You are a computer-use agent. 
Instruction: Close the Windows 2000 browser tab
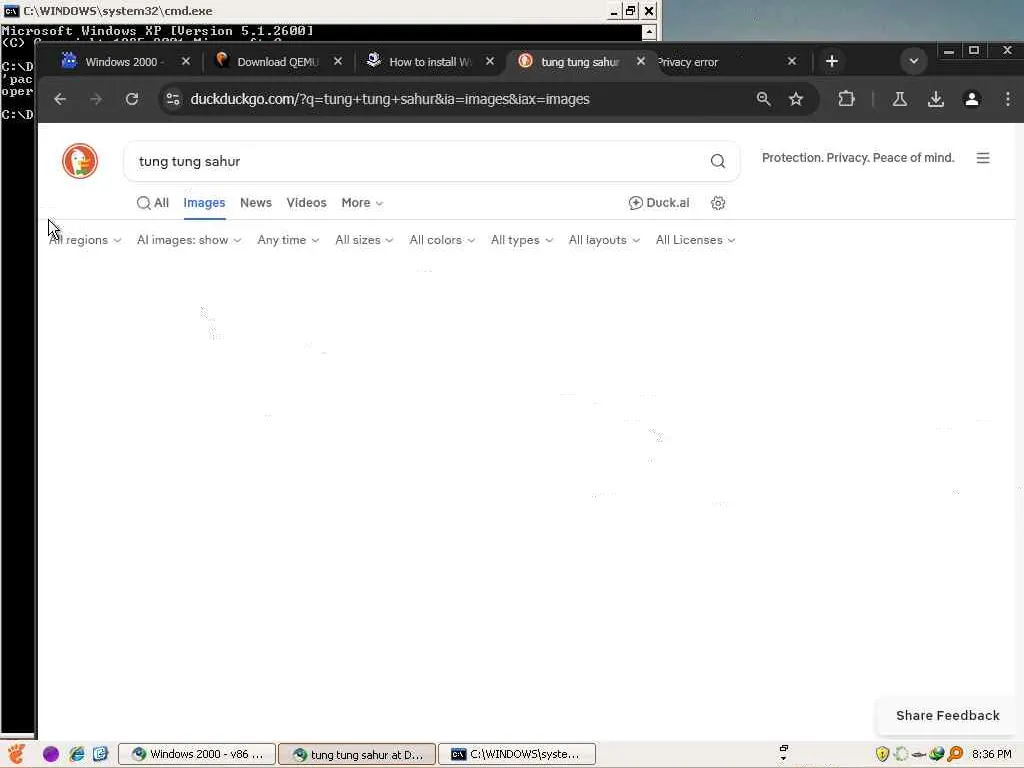click(186, 61)
